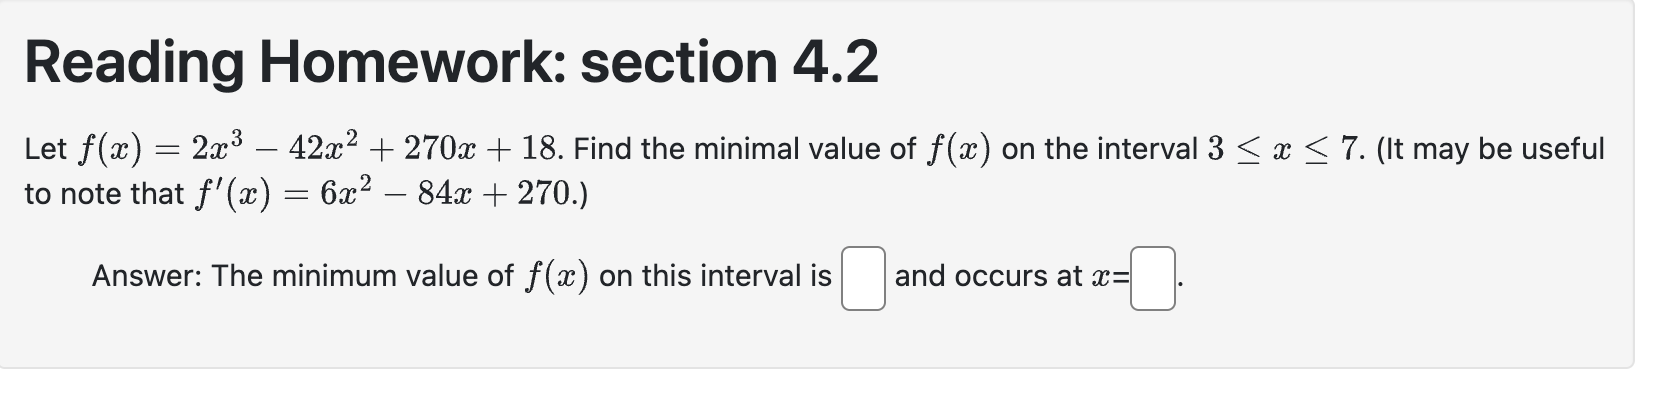The image size is (1672, 406).
Task: Click the minimum value answer box
Action: tap(862, 279)
